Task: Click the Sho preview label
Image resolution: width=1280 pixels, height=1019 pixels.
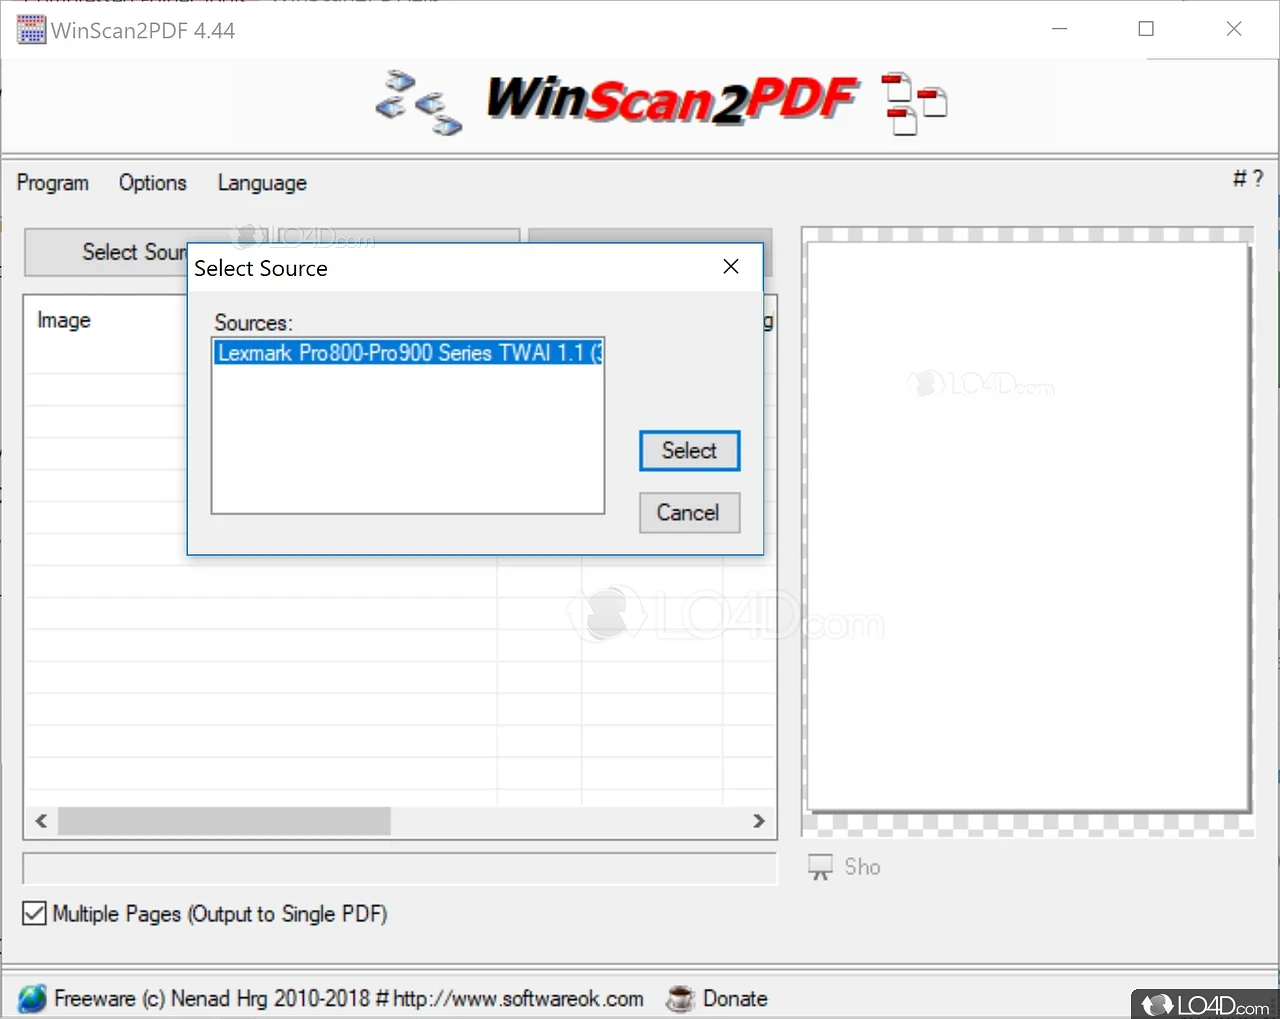Action: 862,867
